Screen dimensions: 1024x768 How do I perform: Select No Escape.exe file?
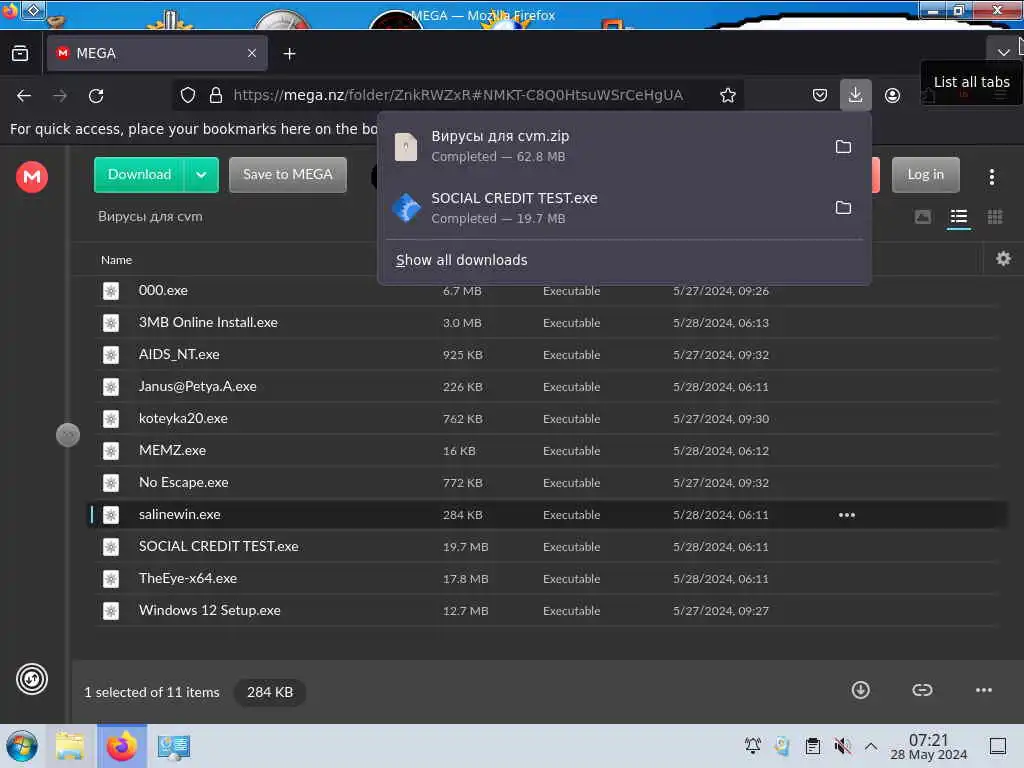pos(549,483)
